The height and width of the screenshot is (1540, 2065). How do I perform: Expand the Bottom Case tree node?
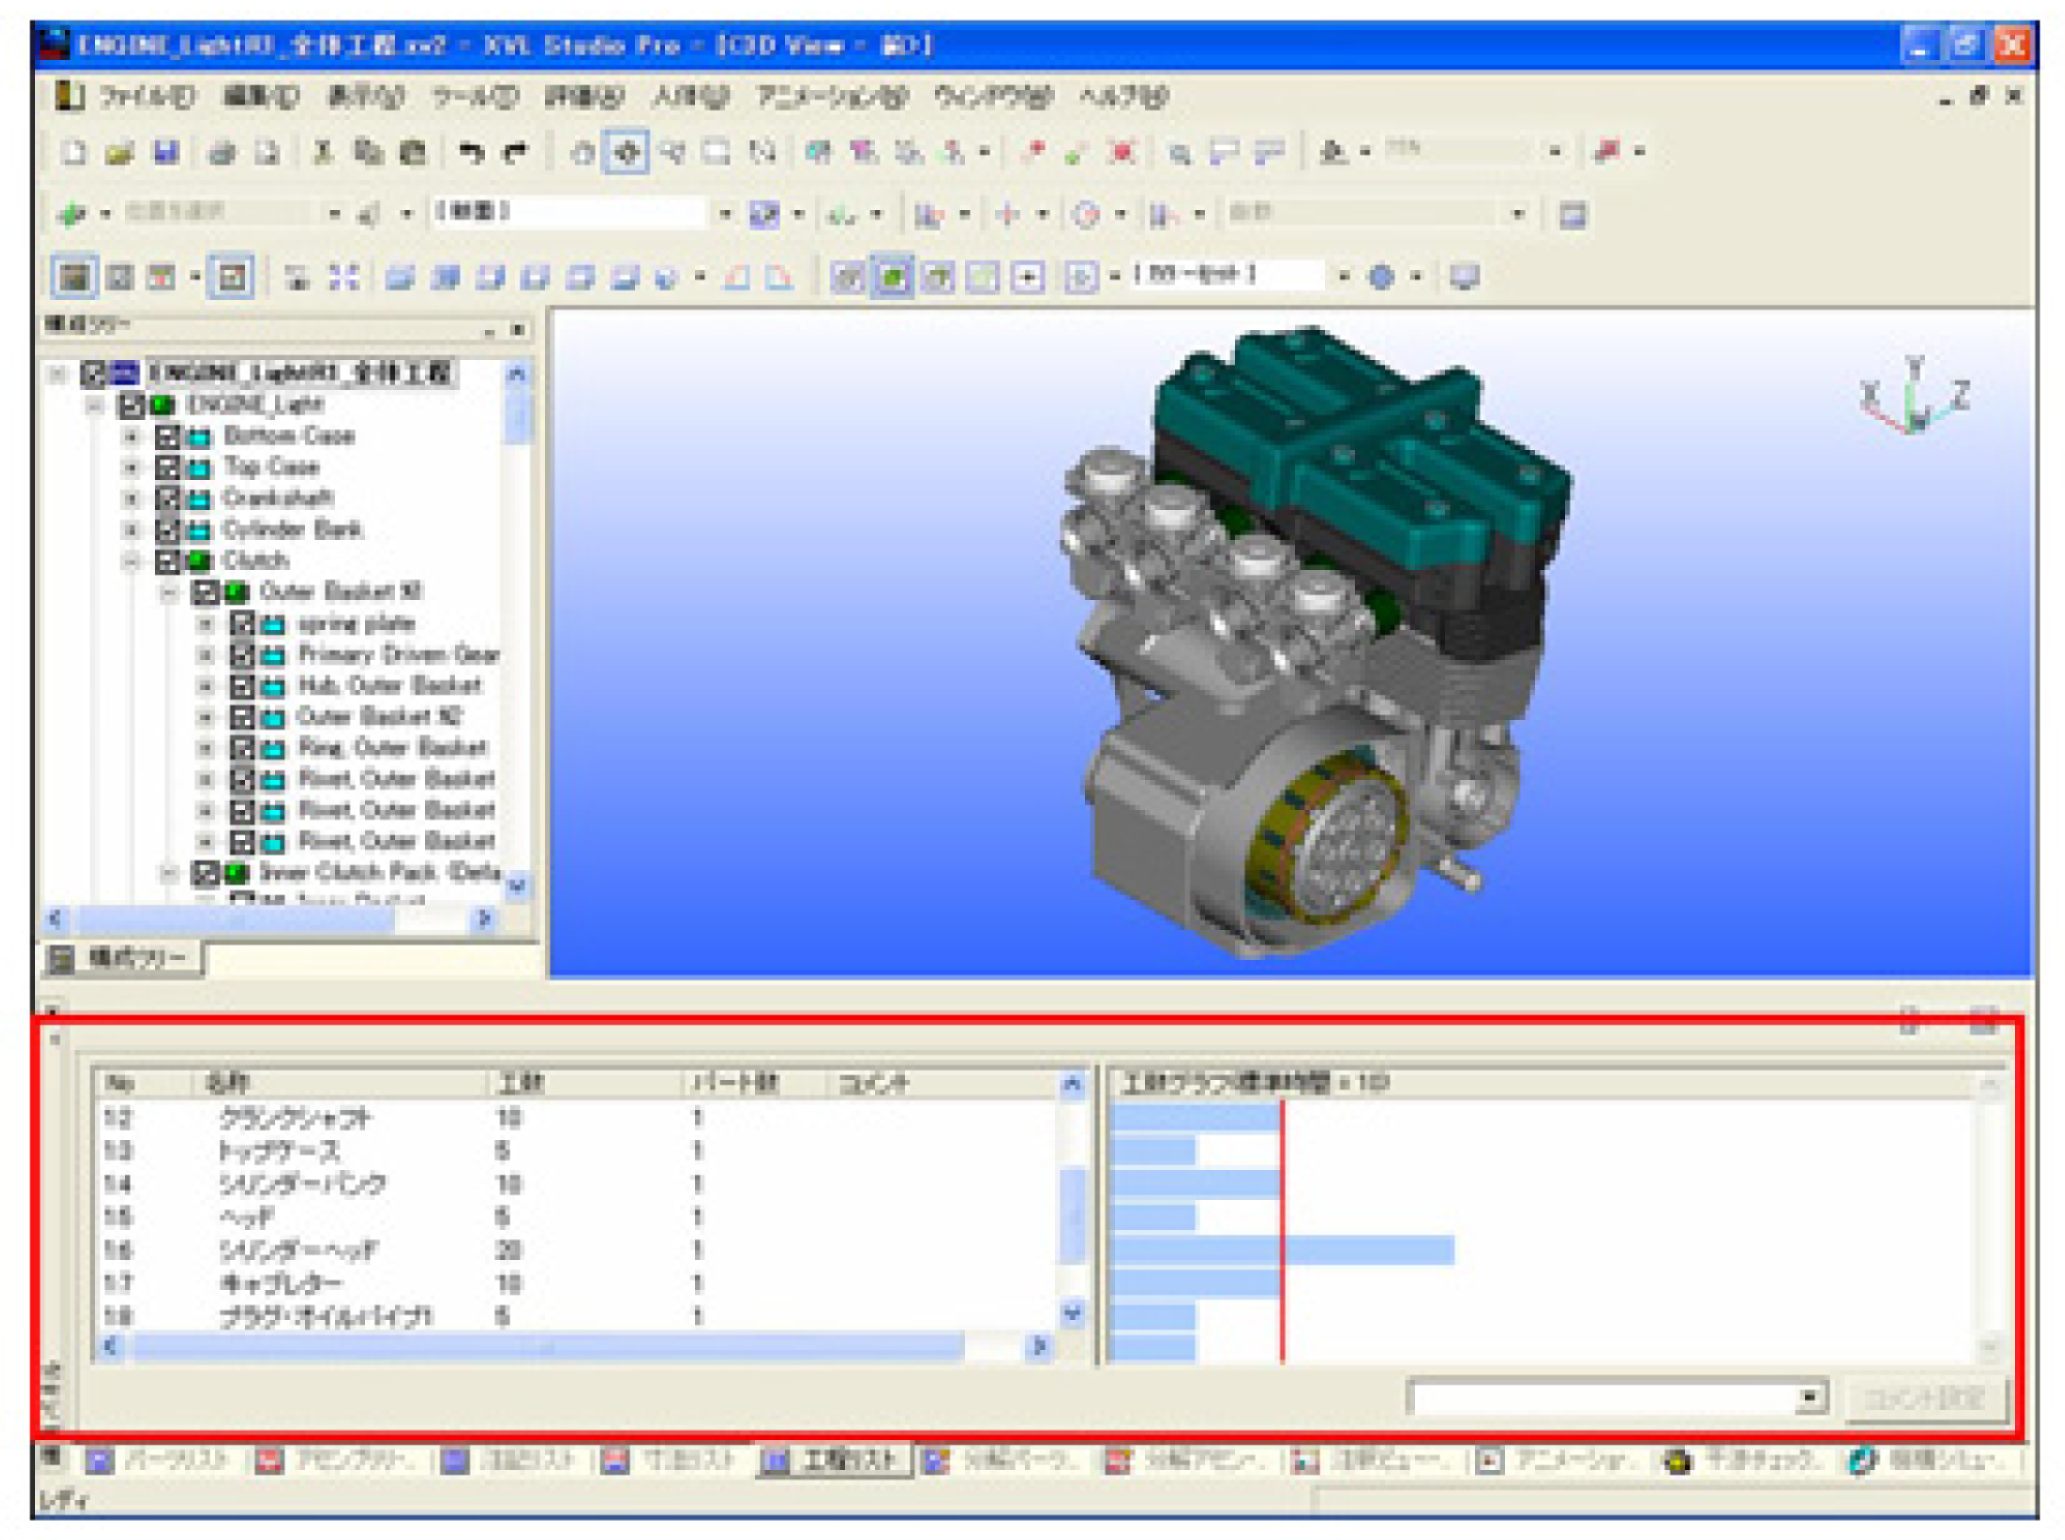pyautogui.click(x=131, y=437)
